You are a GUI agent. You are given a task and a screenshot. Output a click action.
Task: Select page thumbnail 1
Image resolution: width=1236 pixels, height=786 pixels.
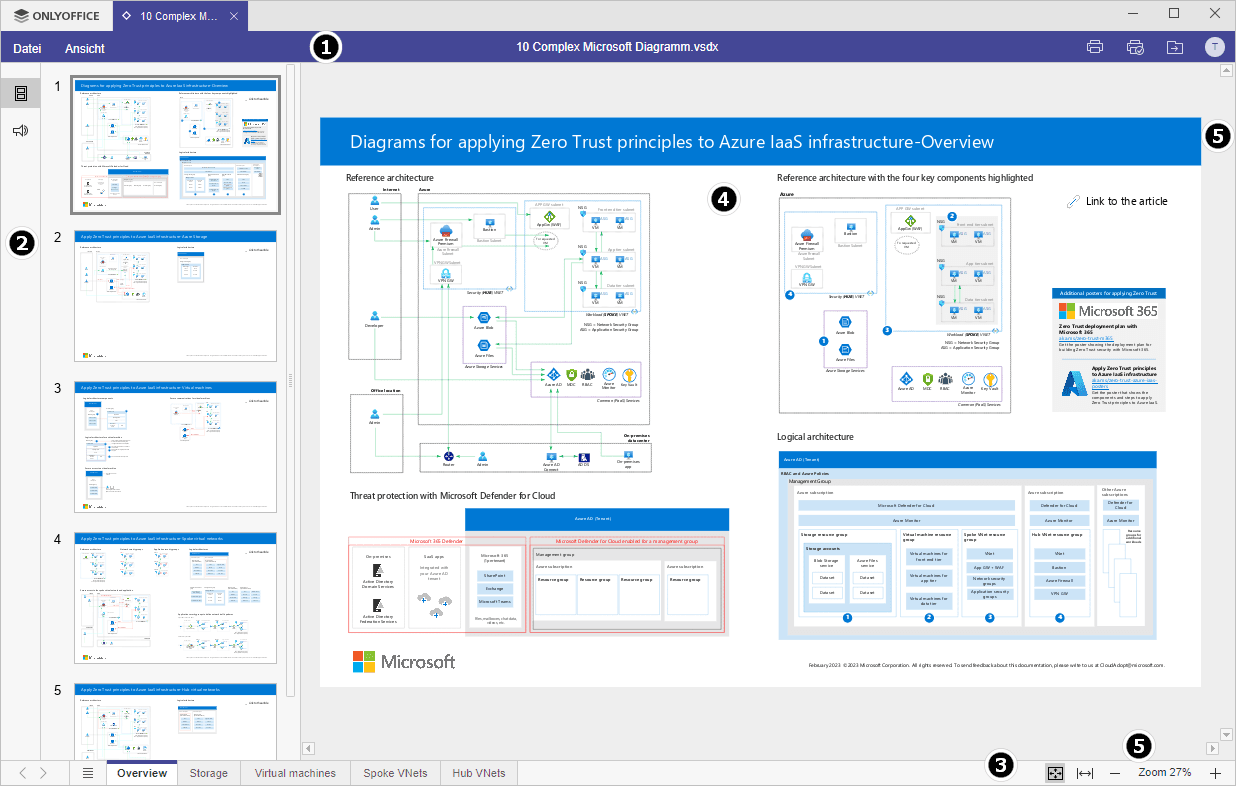tap(176, 146)
